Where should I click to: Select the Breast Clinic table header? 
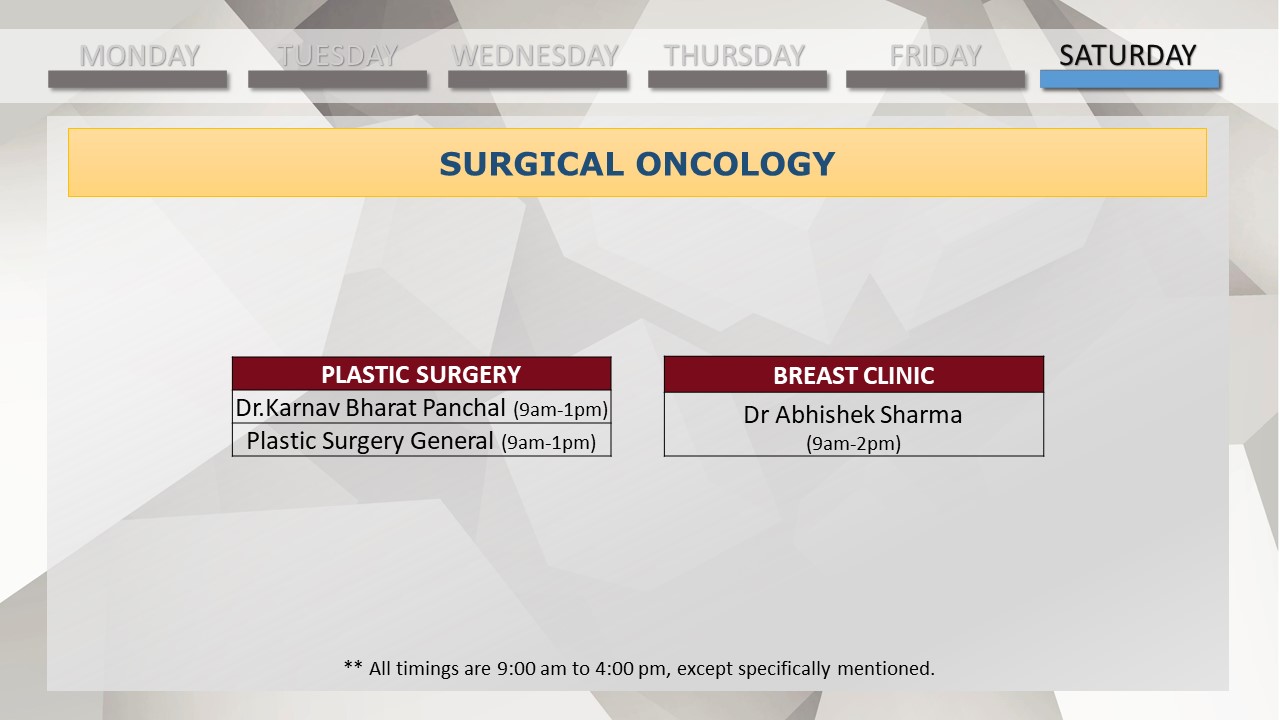854,375
